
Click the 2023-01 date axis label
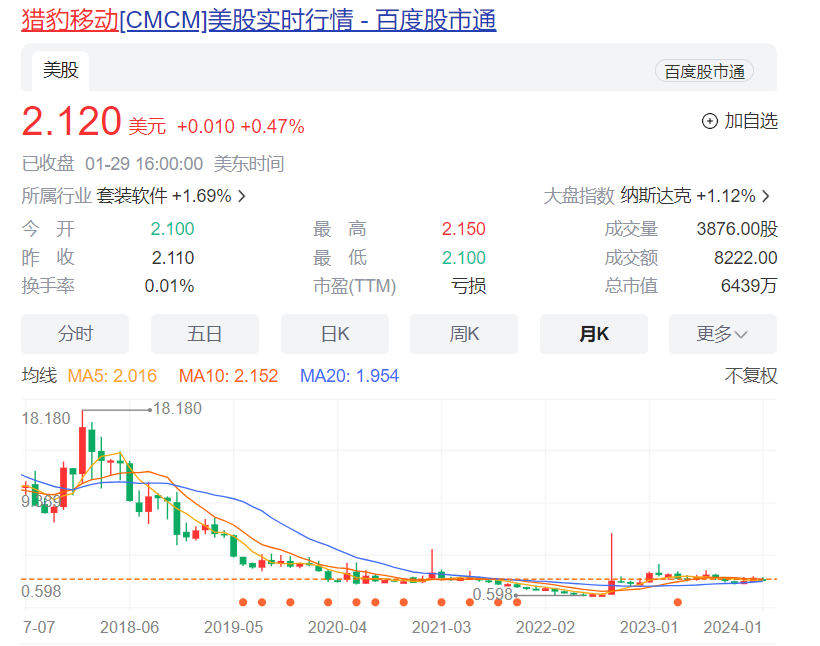649,627
